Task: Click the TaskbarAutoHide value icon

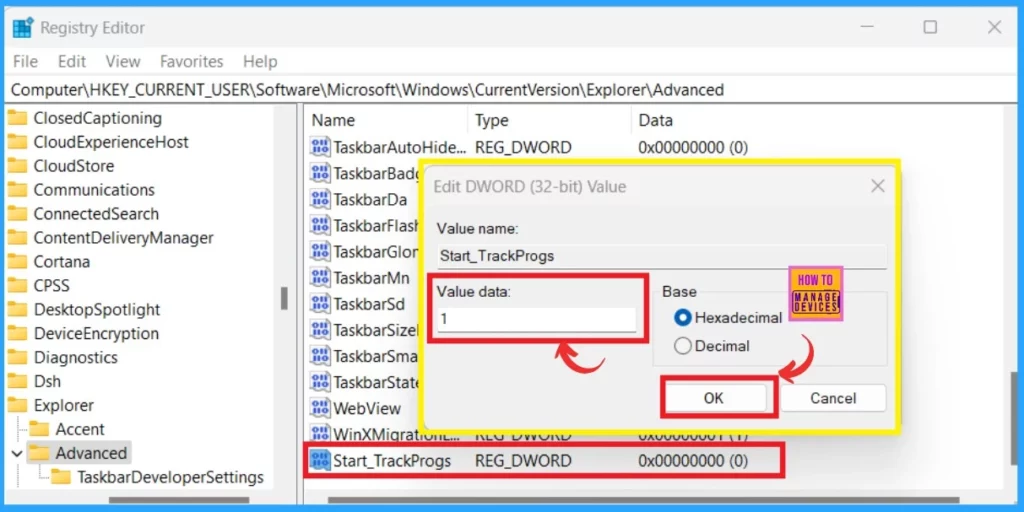Action: point(320,148)
